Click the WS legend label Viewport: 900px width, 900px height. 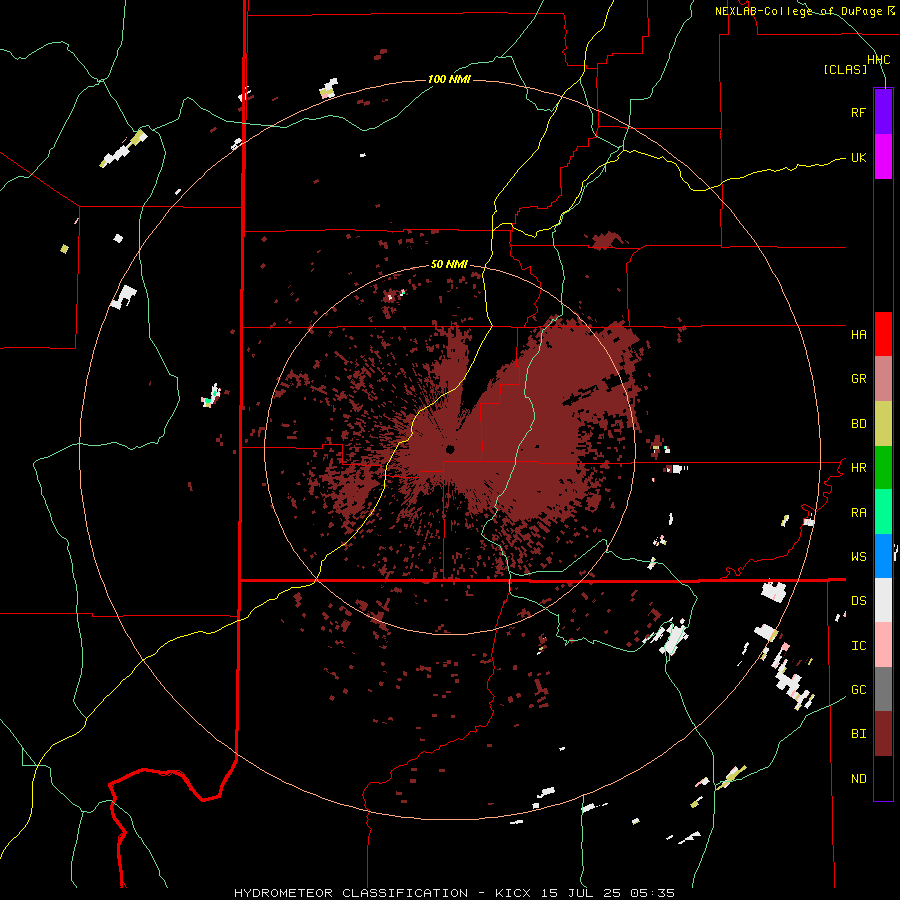click(x=858, y=557)
